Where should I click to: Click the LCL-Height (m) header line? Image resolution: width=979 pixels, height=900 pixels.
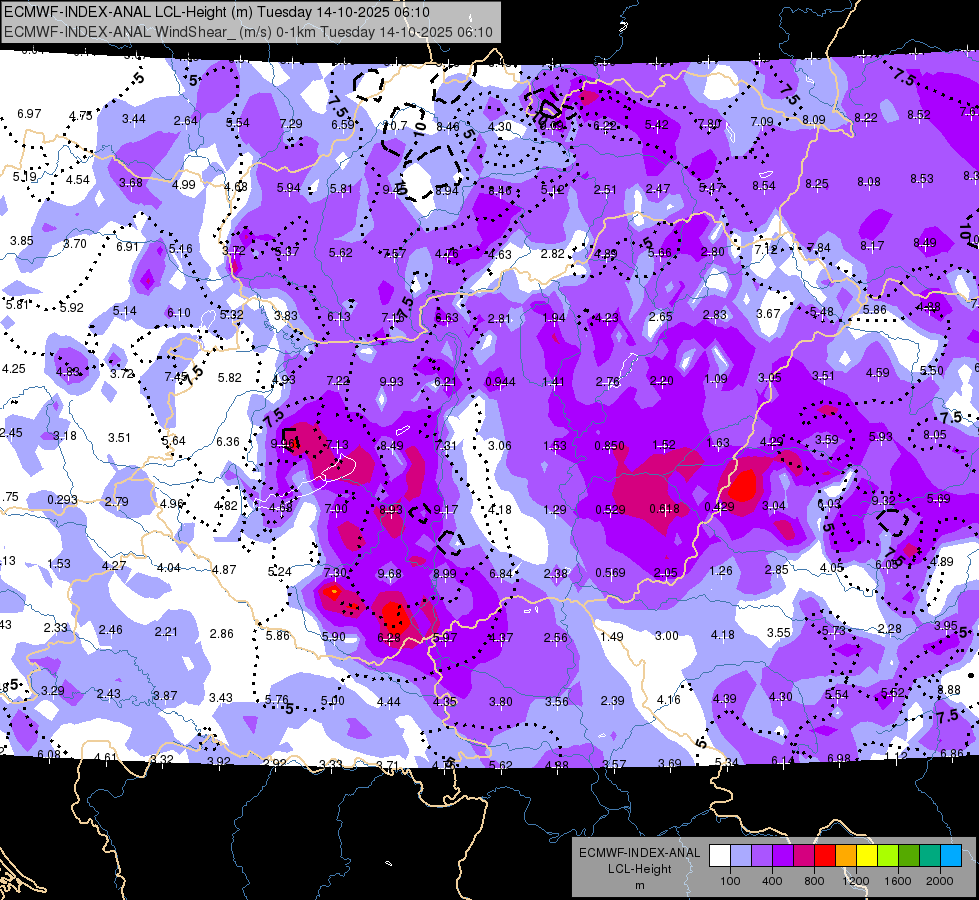[x=217, y=12]
